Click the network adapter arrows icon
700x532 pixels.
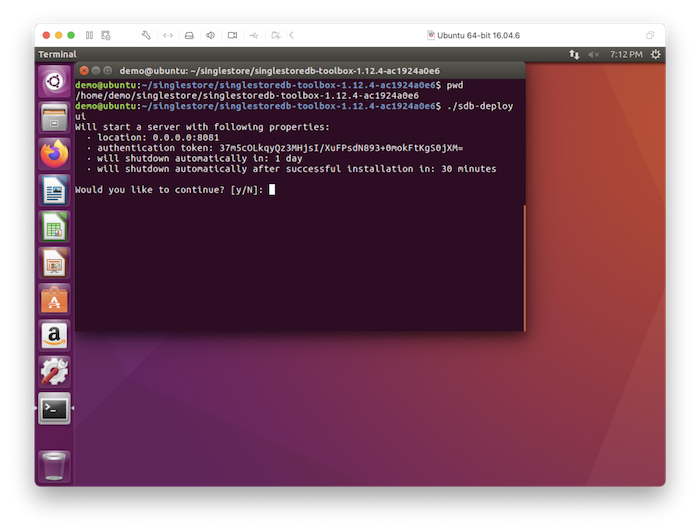168,35
